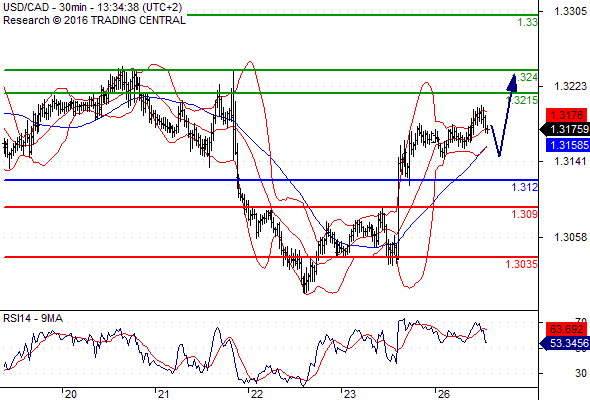Select the blue 1.312 pivot label
This screenshot has width=590, height=400.
point(525,187)
